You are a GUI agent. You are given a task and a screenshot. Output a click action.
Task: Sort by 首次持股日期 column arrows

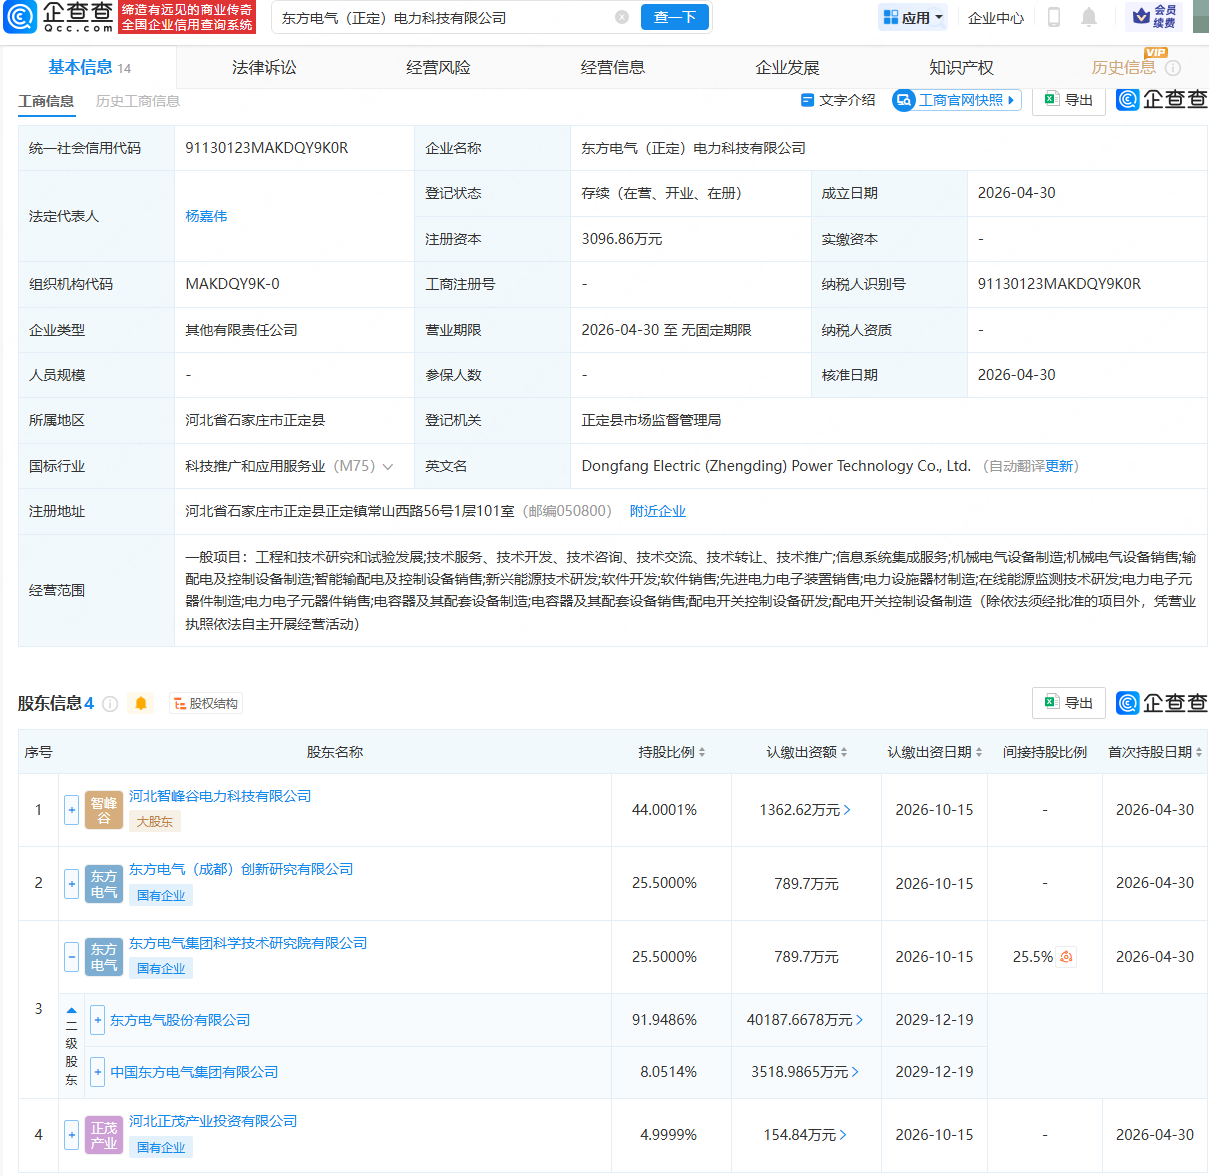coord(1199,752)
